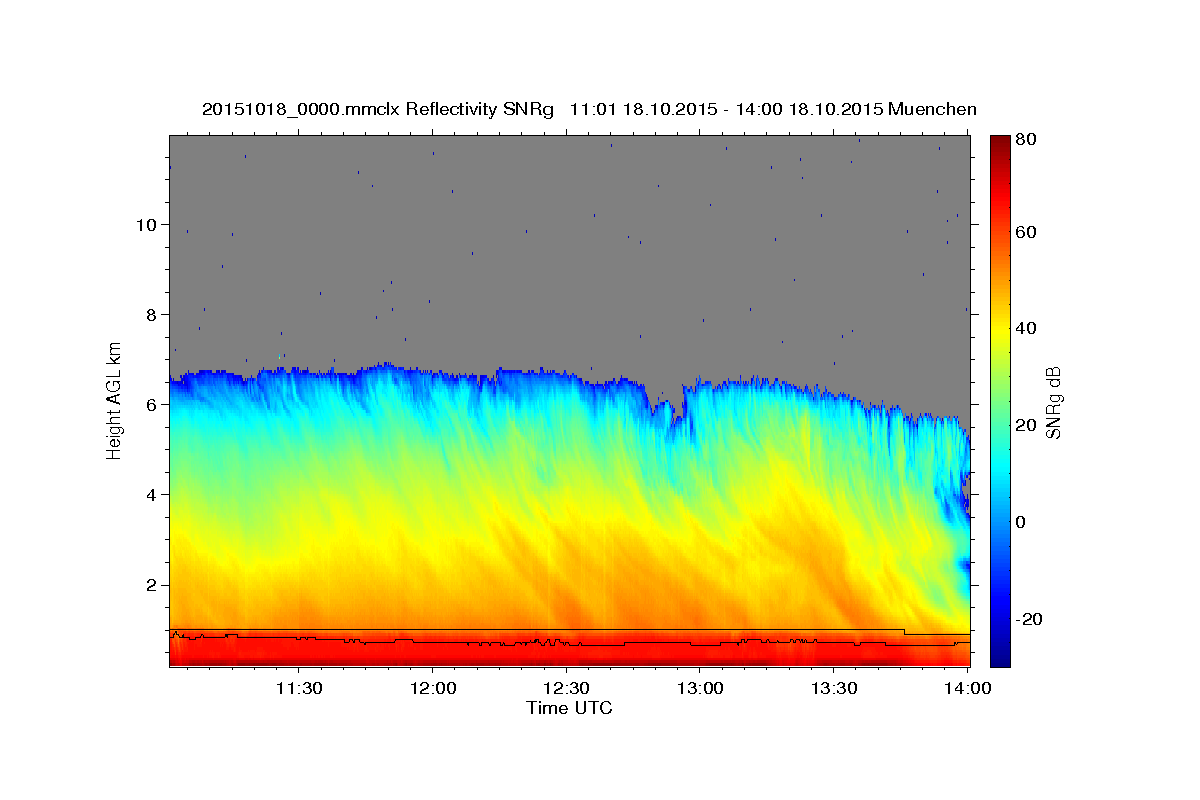Click the height axis label '8'
1200x800 pixels.
(151, 314)
